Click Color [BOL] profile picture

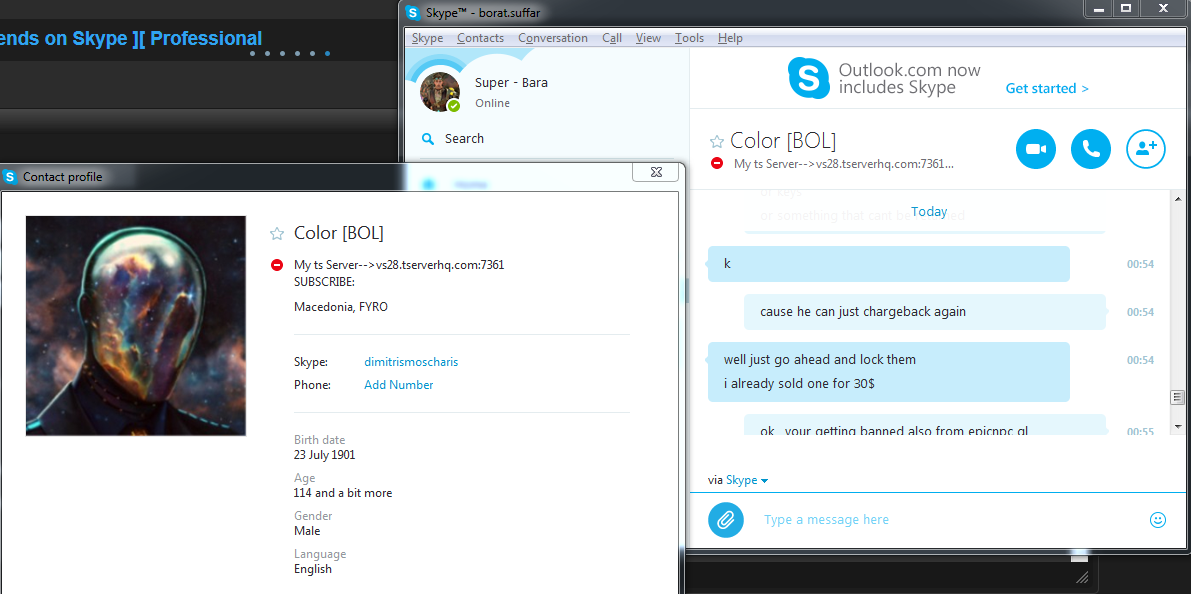click(x=136, y=326)
